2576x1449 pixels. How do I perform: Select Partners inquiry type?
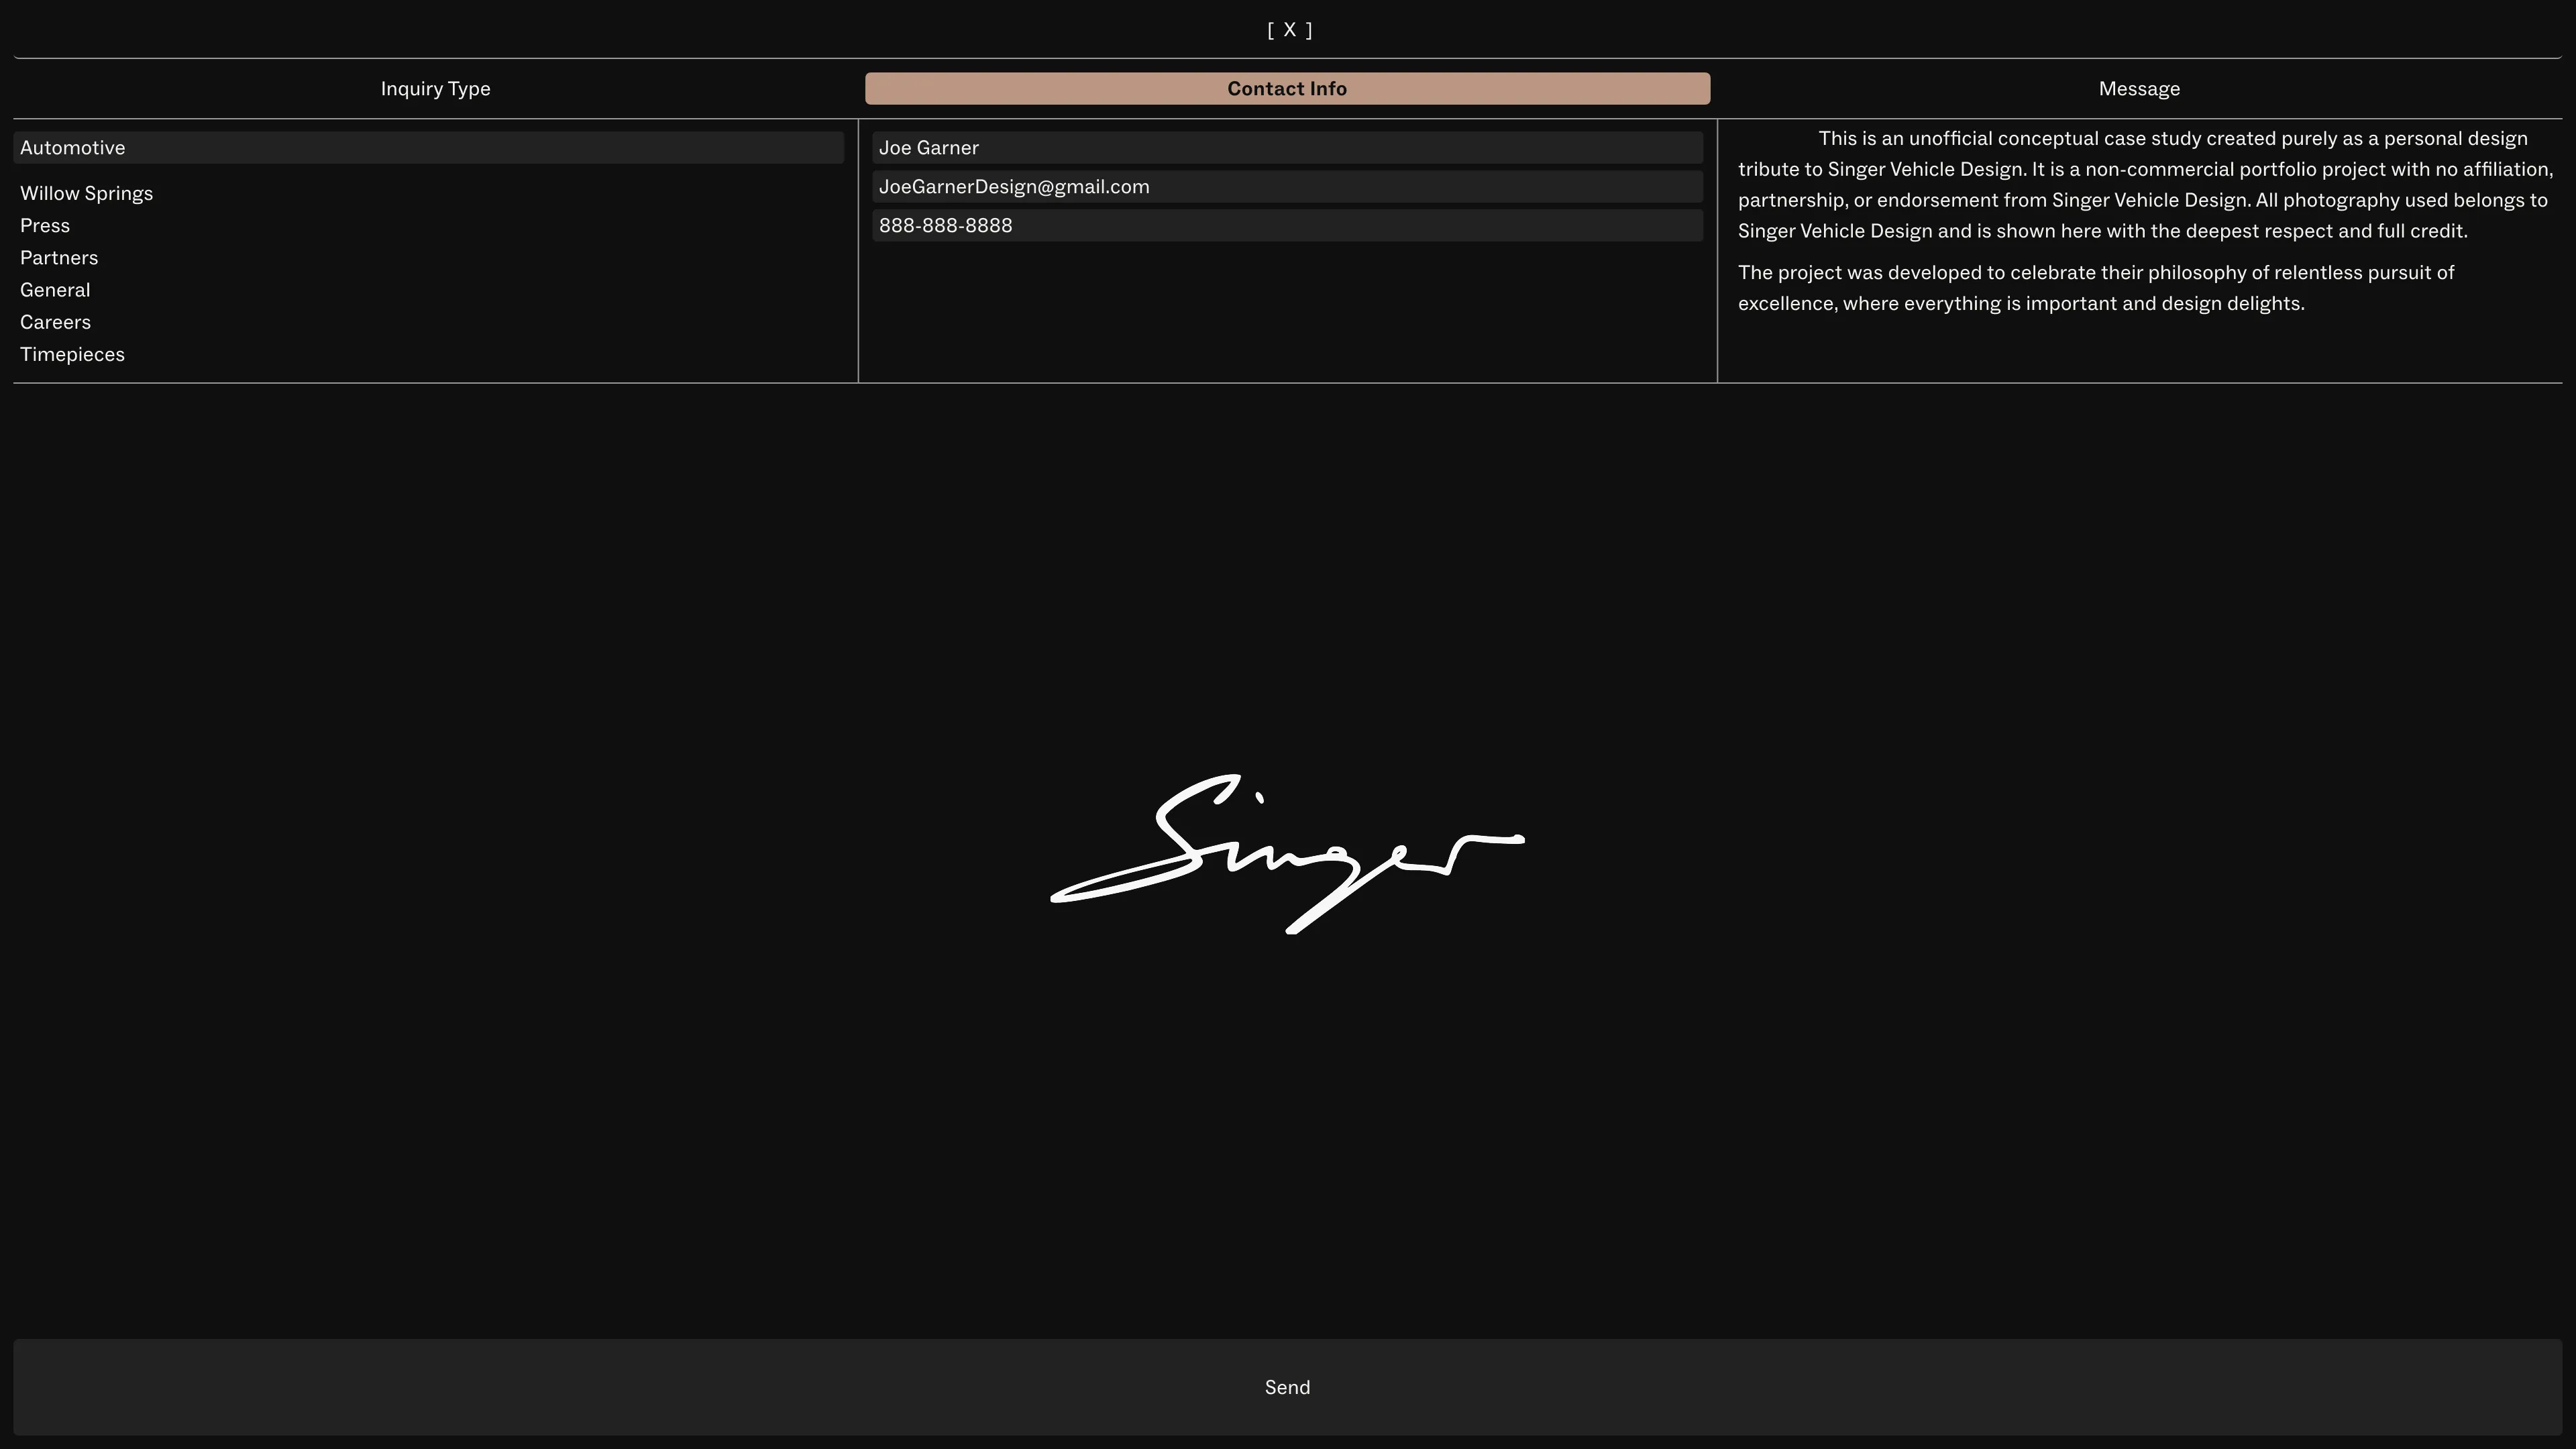pos(59,258)
